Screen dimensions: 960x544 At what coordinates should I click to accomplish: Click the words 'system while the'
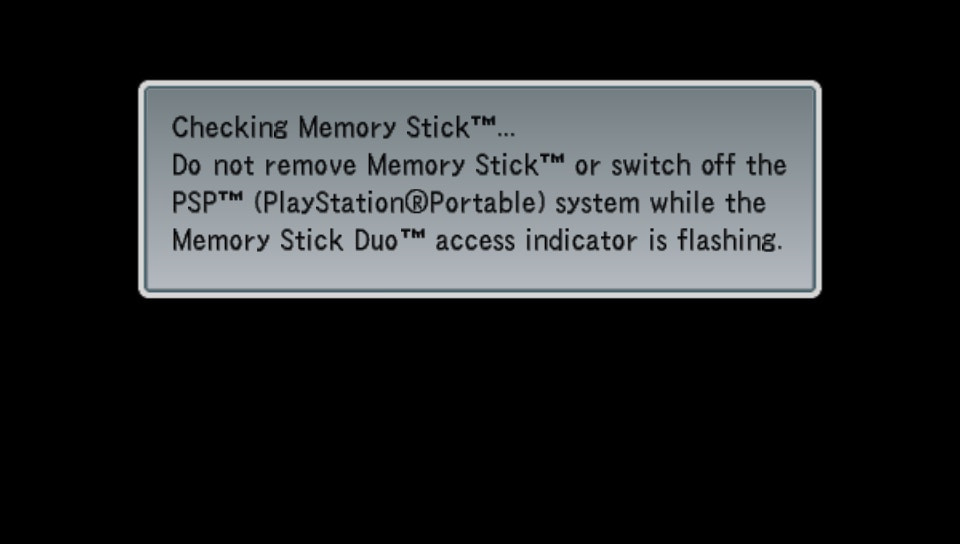(x=660, y=203)
